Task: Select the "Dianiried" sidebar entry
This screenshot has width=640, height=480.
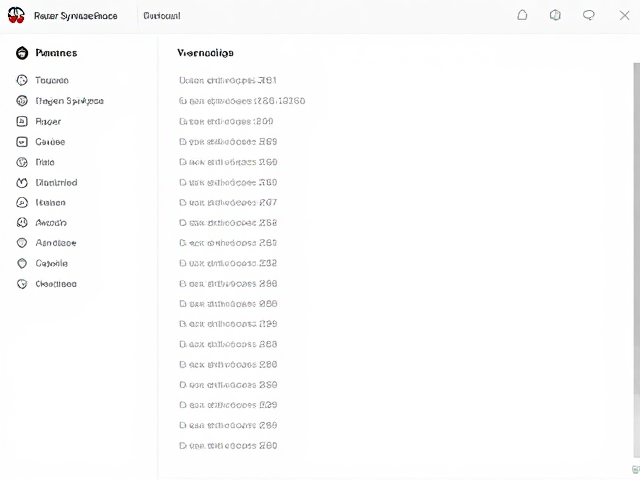Action: tap(56, 182)
